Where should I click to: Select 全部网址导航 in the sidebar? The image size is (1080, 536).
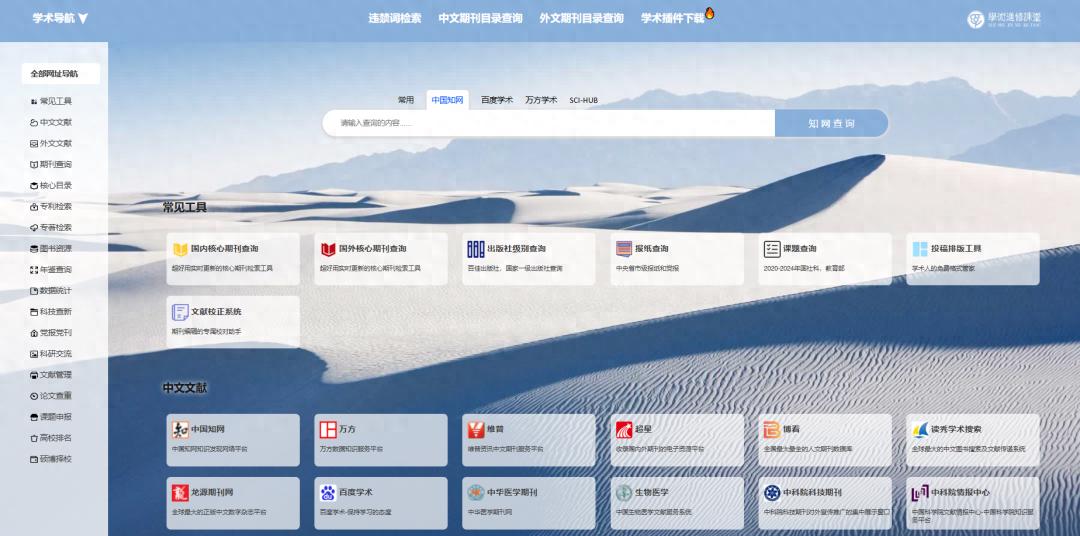pyautogui.click(x=60, y=74)
